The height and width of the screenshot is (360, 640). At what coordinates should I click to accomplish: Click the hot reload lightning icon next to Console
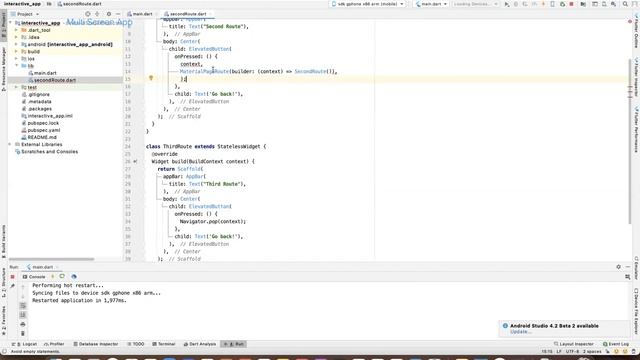52,277
